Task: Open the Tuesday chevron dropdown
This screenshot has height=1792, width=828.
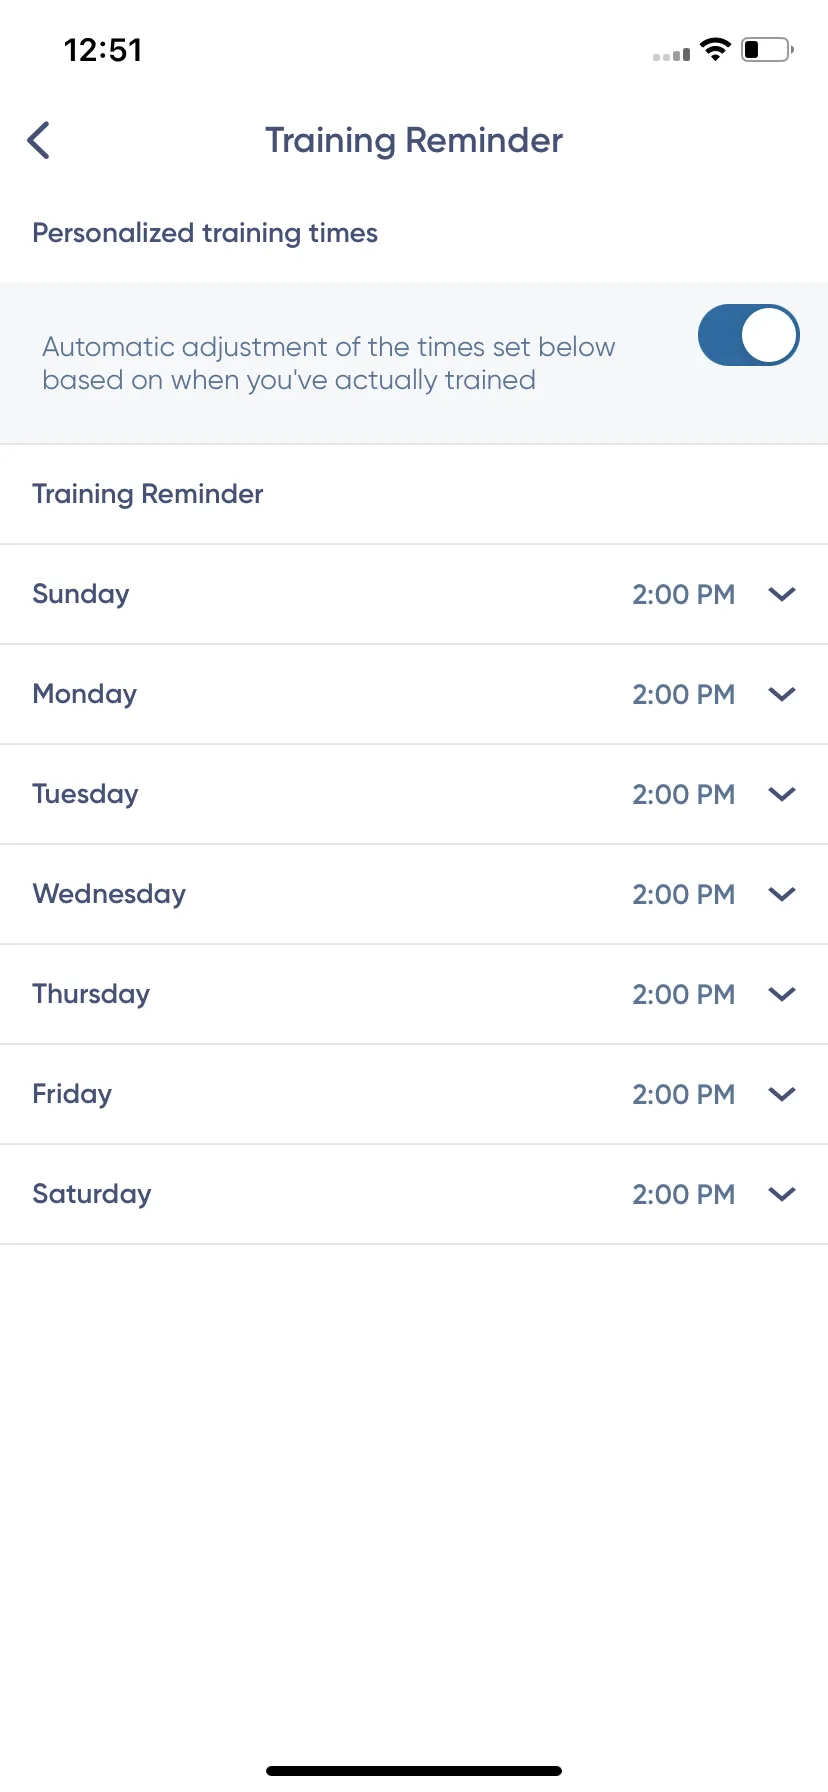Action: click(x=782, y=794)
